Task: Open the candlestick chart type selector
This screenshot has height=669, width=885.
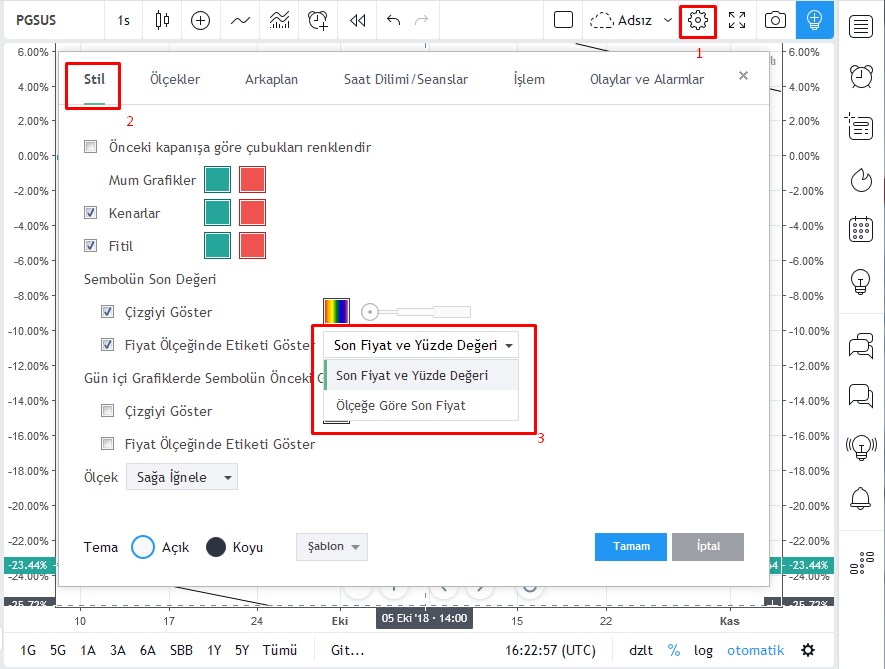Action: tap(163, 20)
